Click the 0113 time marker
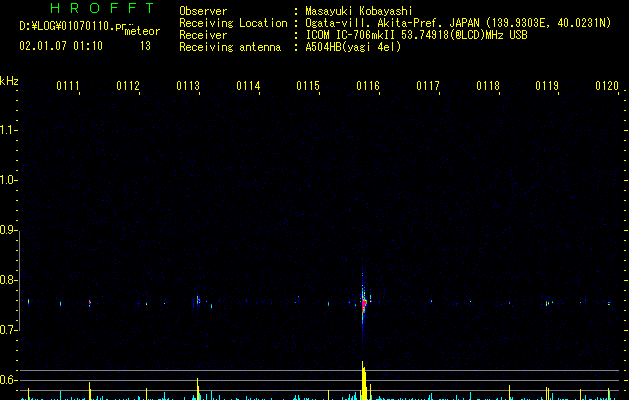Viewport: 629px width, 400px height. coord(188,86)
